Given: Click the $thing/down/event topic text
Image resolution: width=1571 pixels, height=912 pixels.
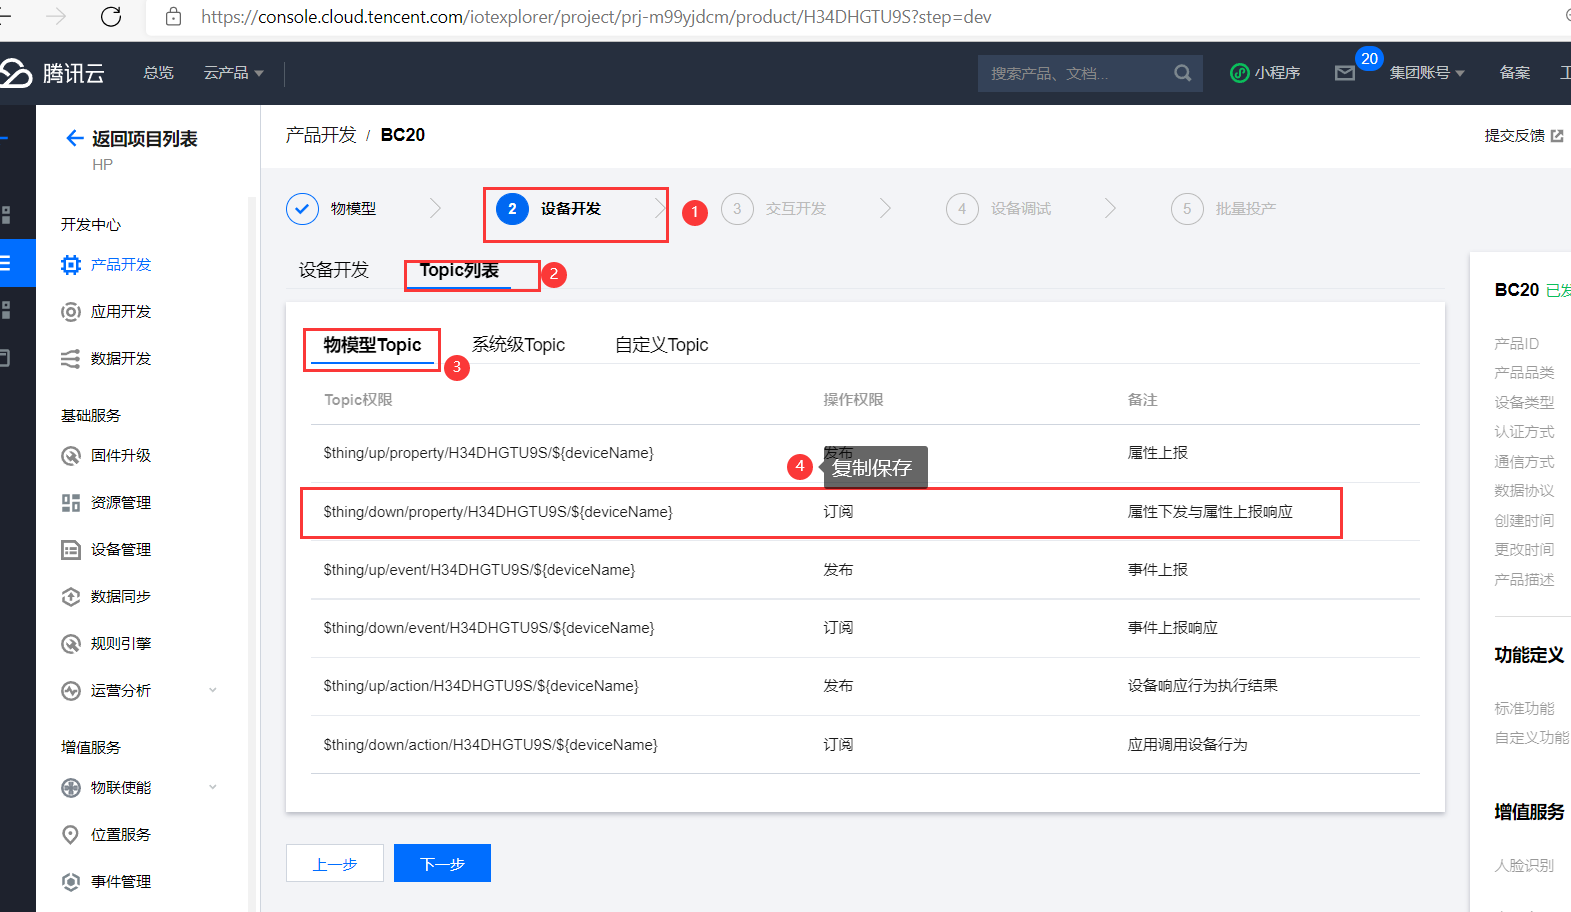Looking at the screenshot, I should pyautogui.click(x=489, y=628).
